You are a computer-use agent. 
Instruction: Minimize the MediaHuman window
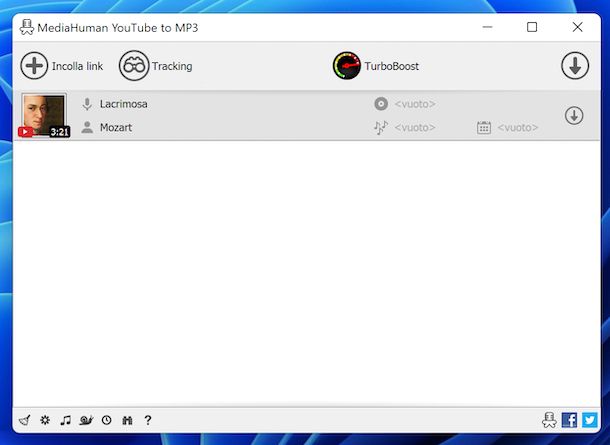(487, 27)
